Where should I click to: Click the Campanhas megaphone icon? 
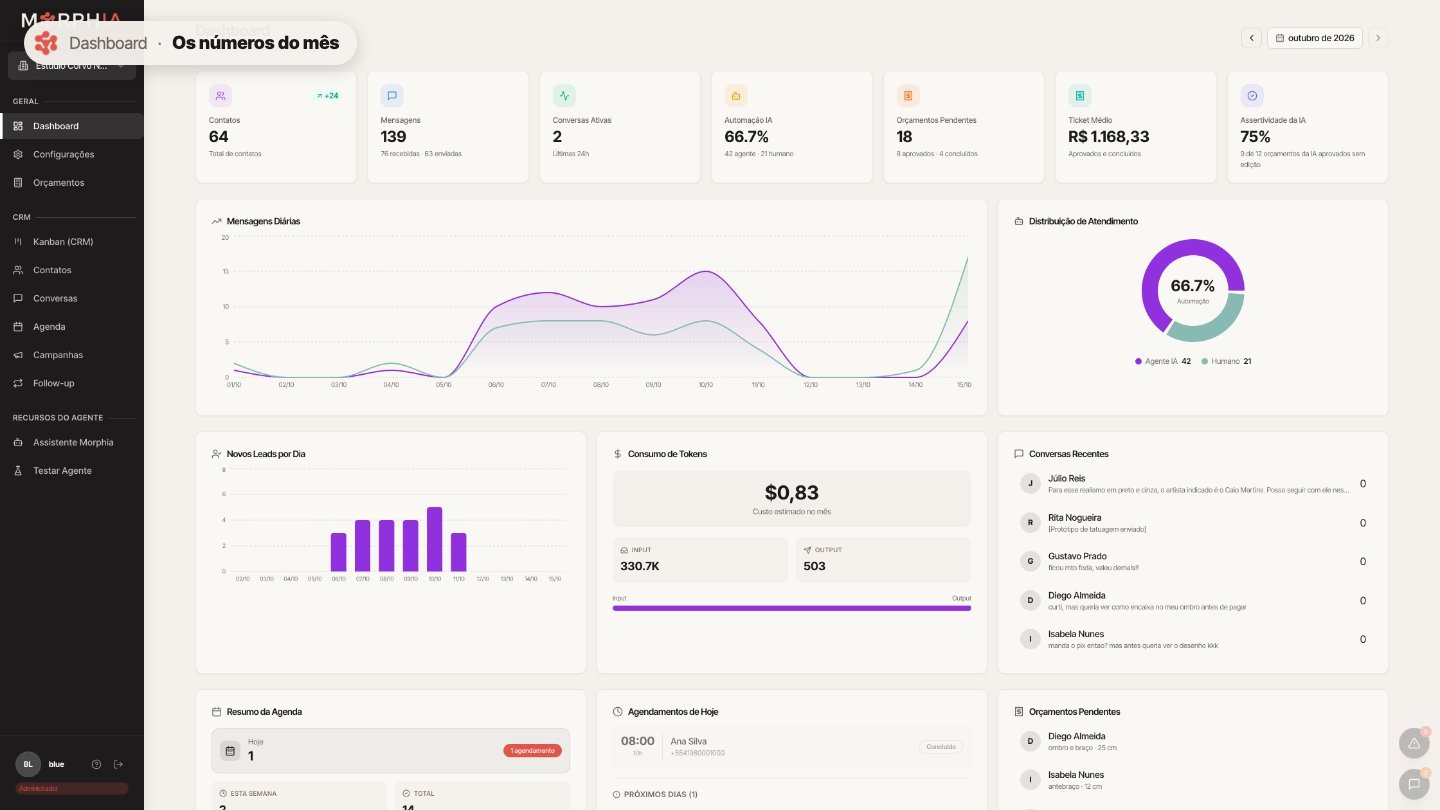[x=18, y=355]
